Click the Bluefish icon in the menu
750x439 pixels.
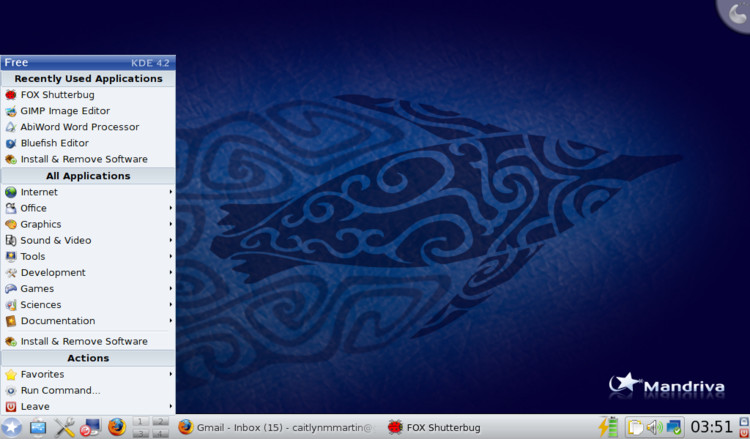(11, 143)
